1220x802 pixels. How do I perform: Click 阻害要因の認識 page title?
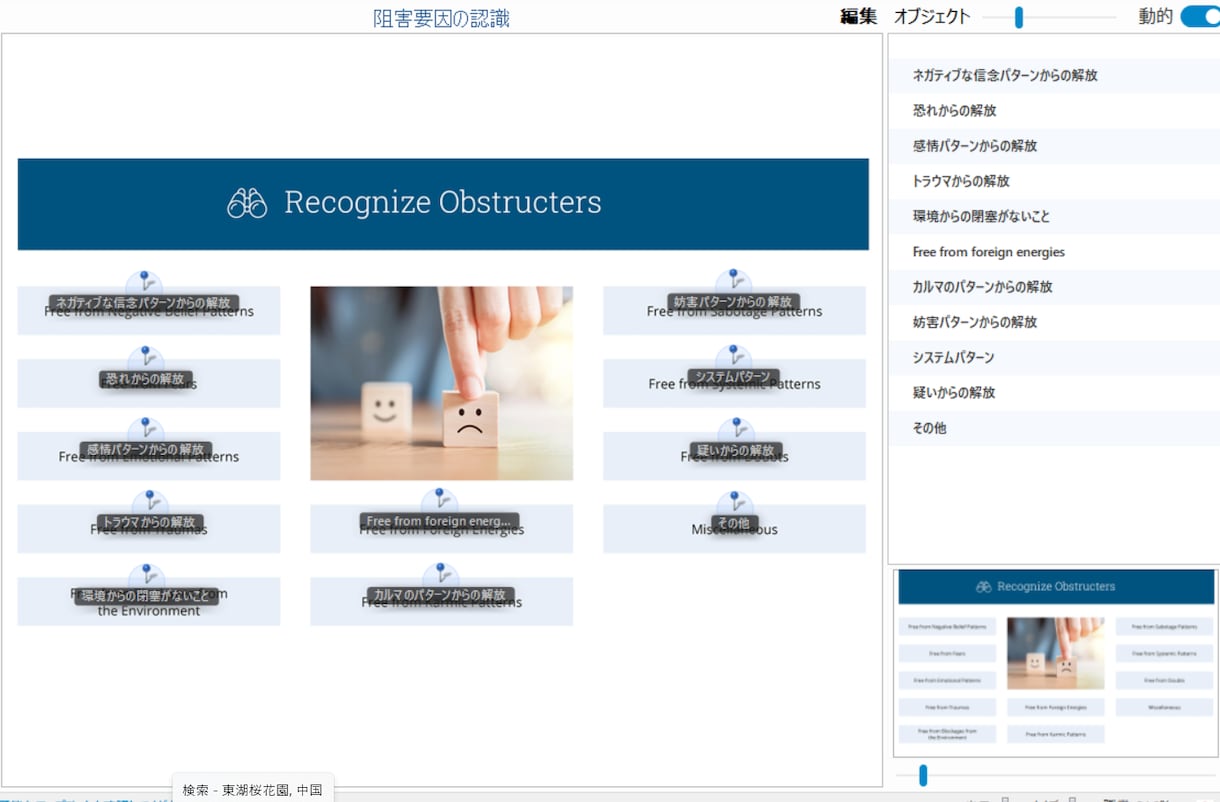click(441, 18)
